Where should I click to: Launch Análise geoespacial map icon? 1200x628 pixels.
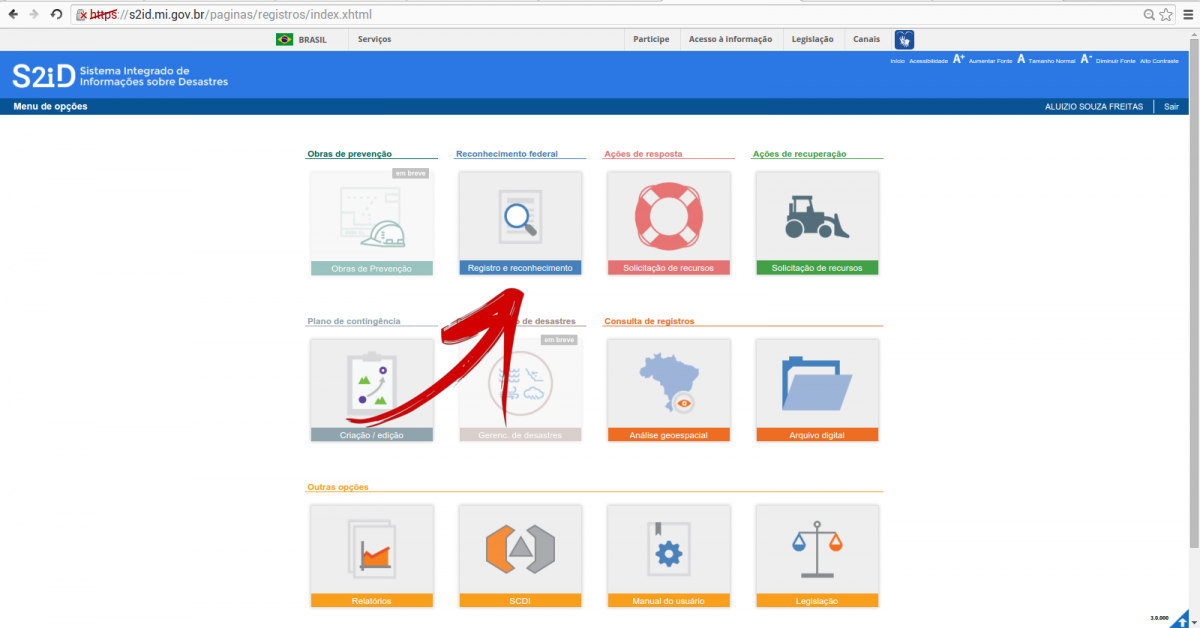tap(669, 385)
